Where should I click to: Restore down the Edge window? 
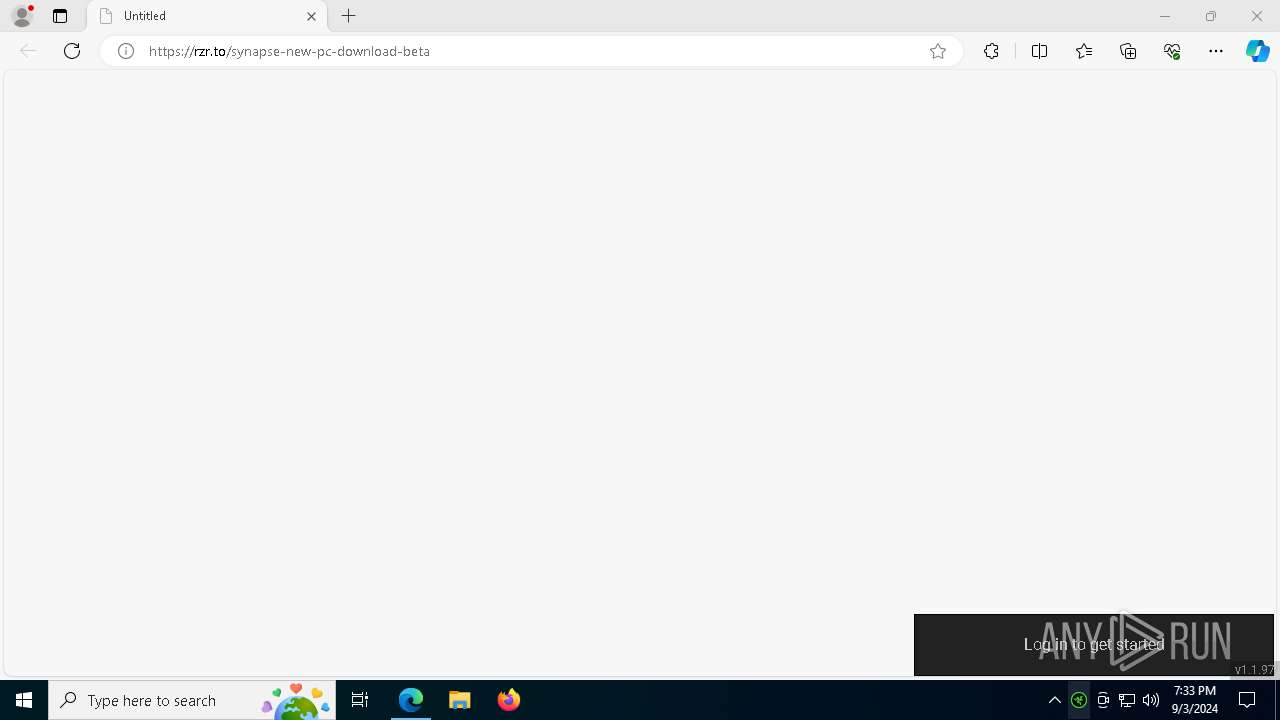1211,16
